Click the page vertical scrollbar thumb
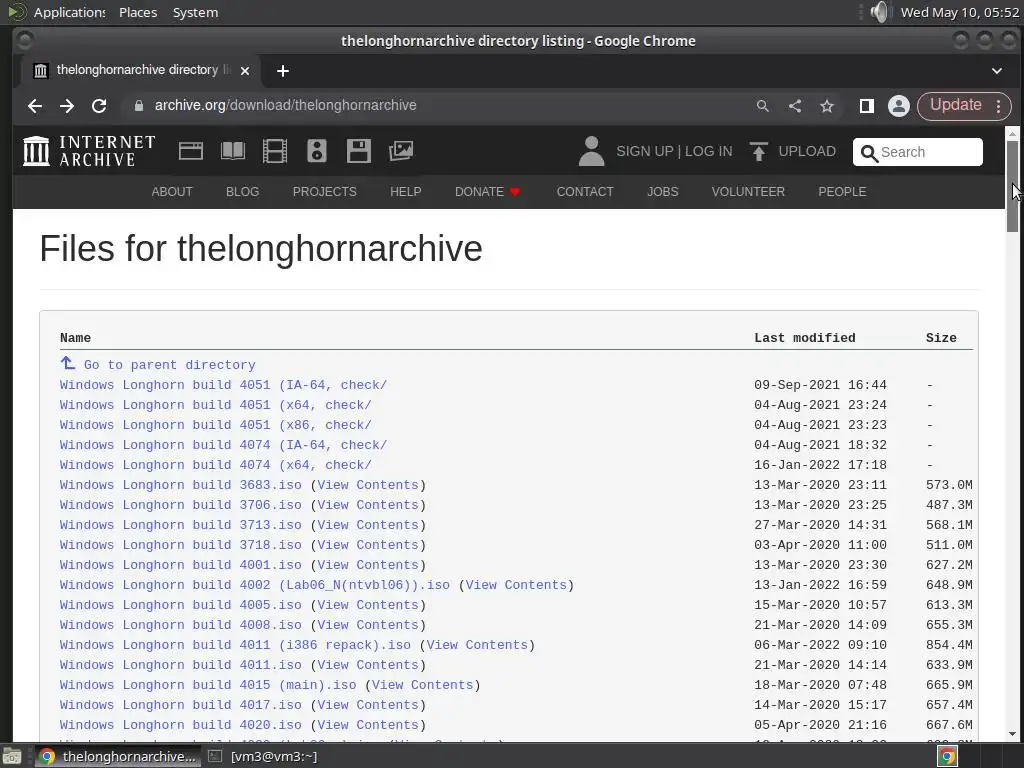 tap(1012, 185)
